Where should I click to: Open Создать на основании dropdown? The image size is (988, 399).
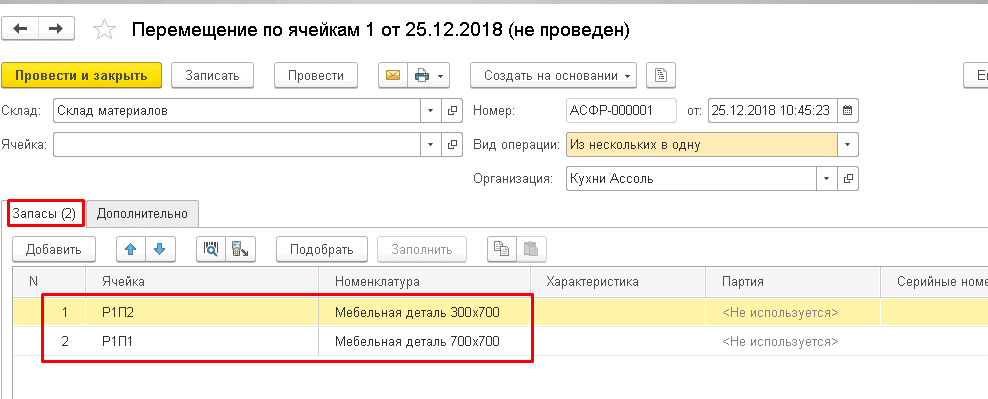click(553, 76)
